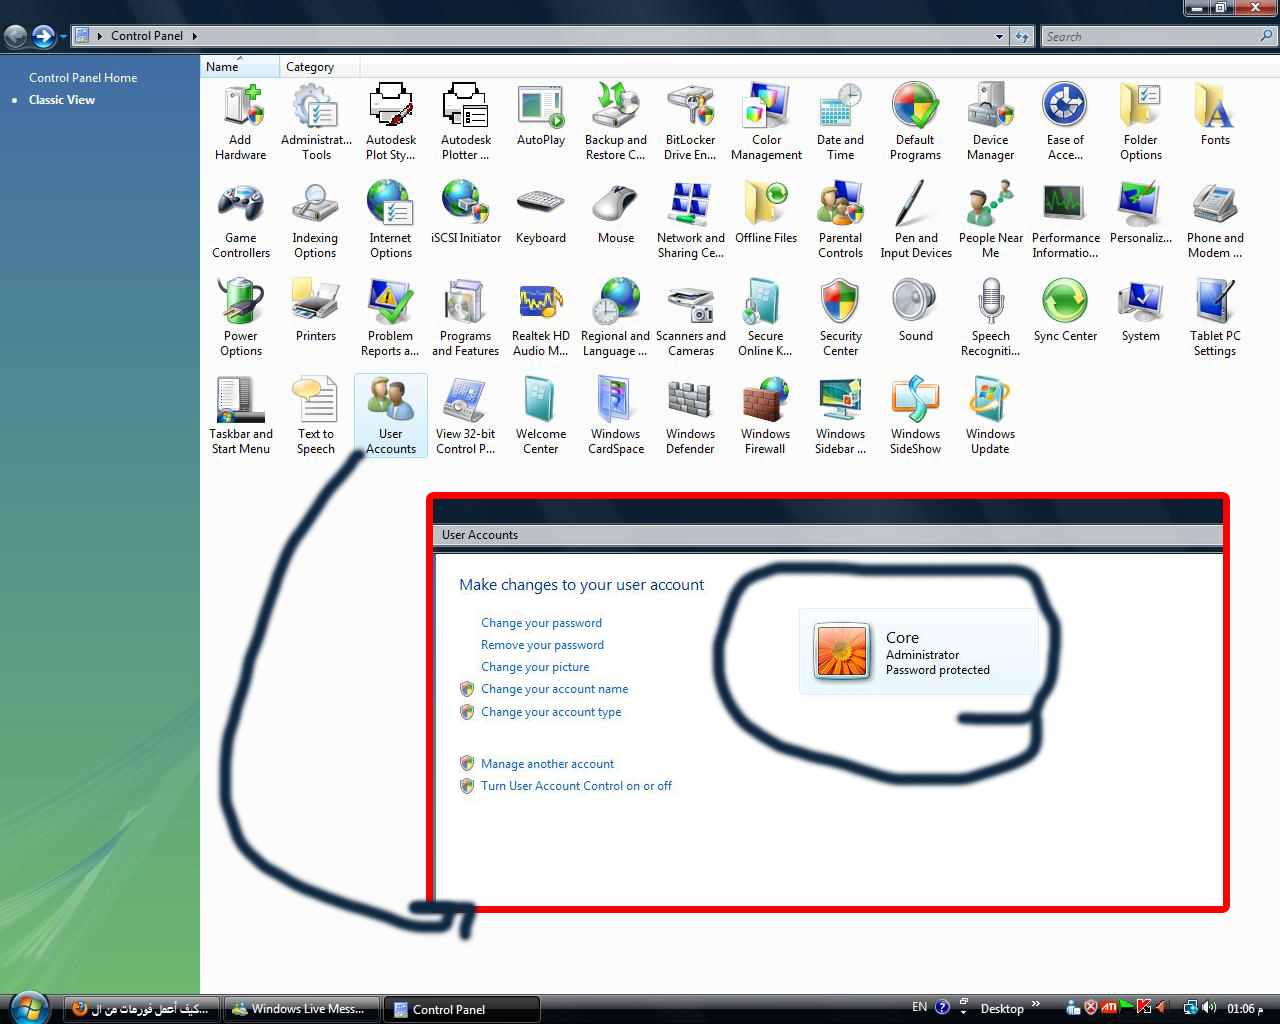
Task: Go to Control Panel Home
Action: pyautogui.click(x=83, y=78)
